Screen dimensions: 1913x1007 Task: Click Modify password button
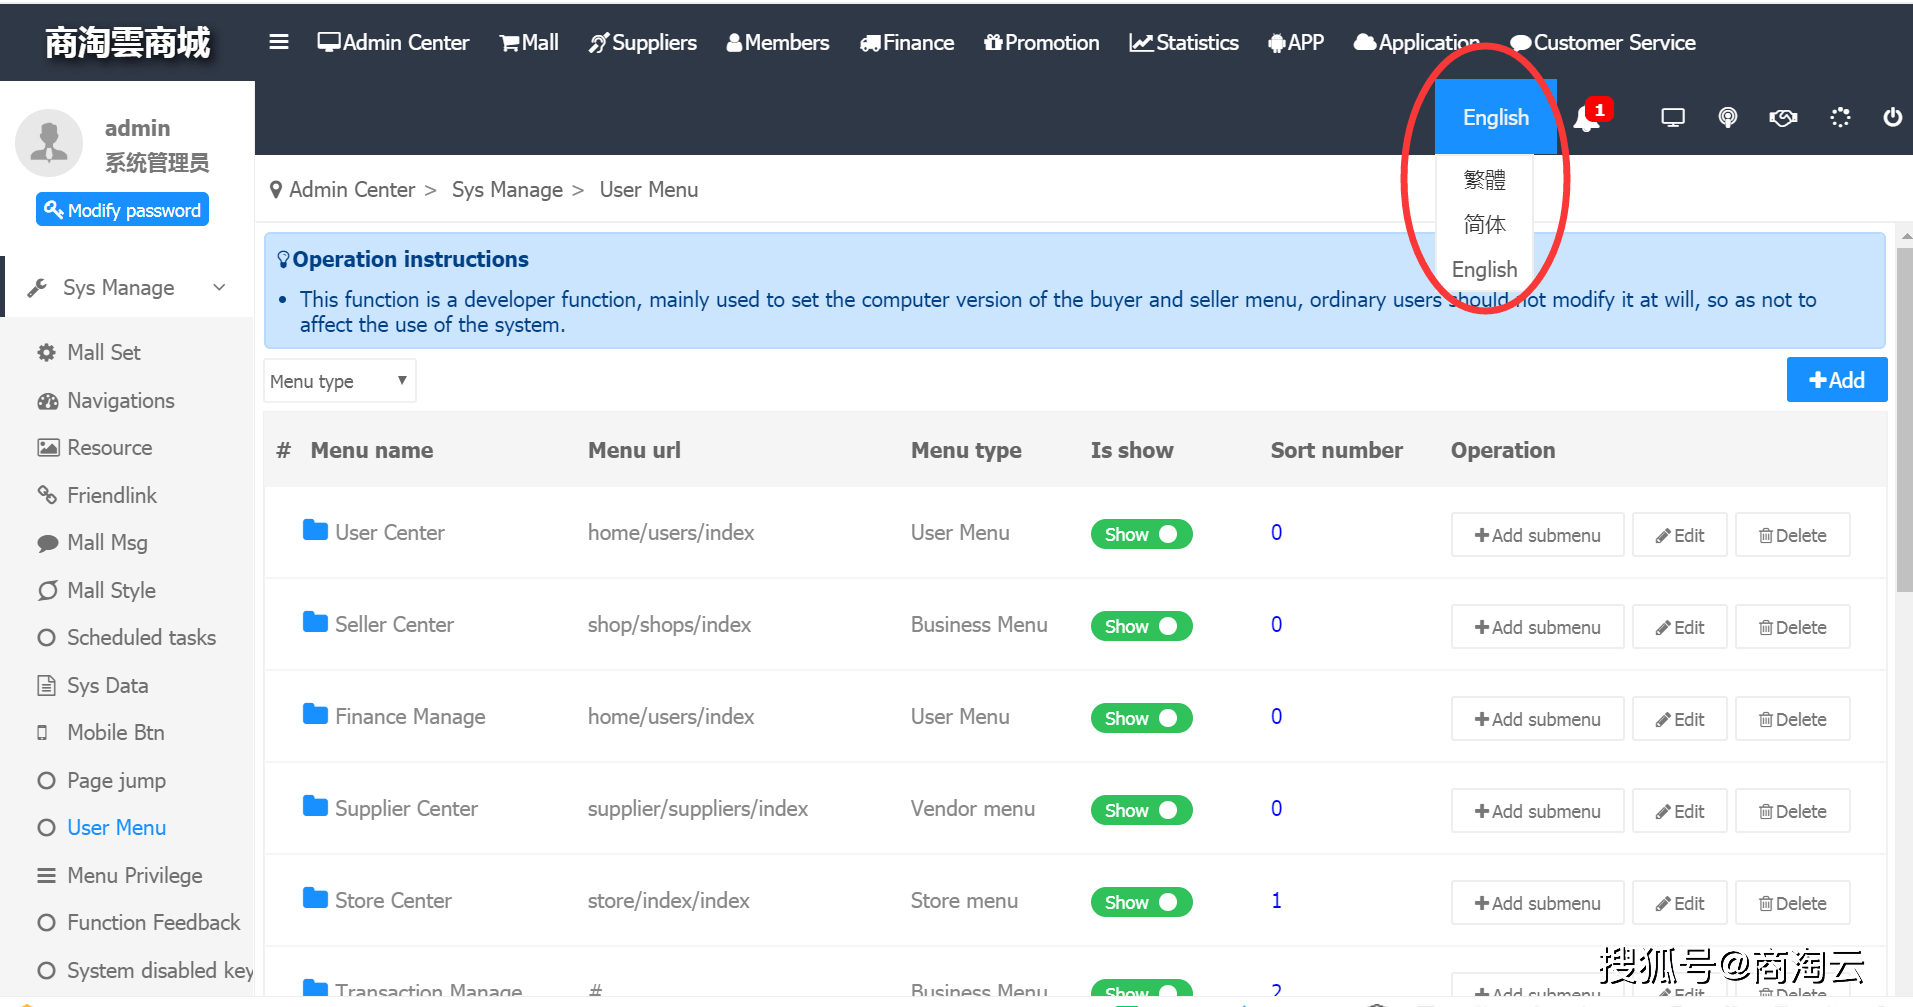[122, 210]
